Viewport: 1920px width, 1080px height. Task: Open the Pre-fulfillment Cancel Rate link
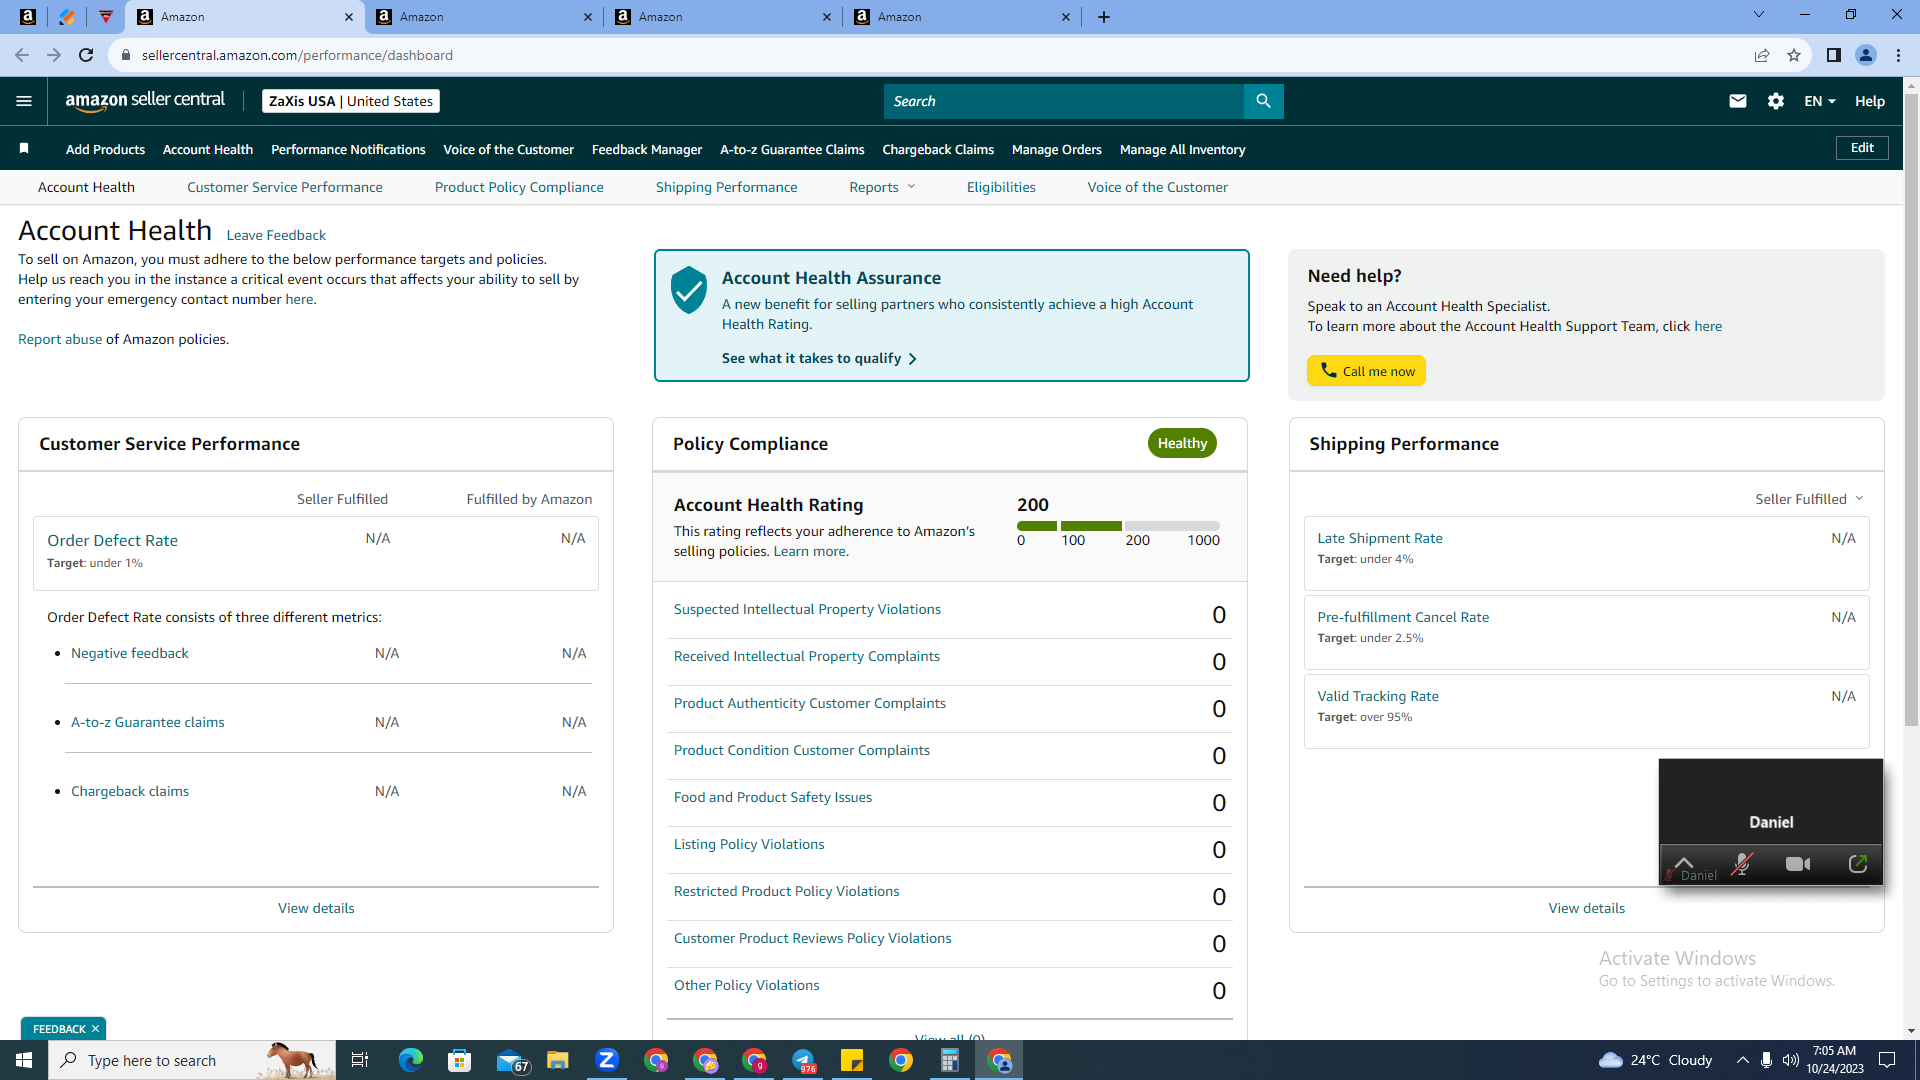1403,617
